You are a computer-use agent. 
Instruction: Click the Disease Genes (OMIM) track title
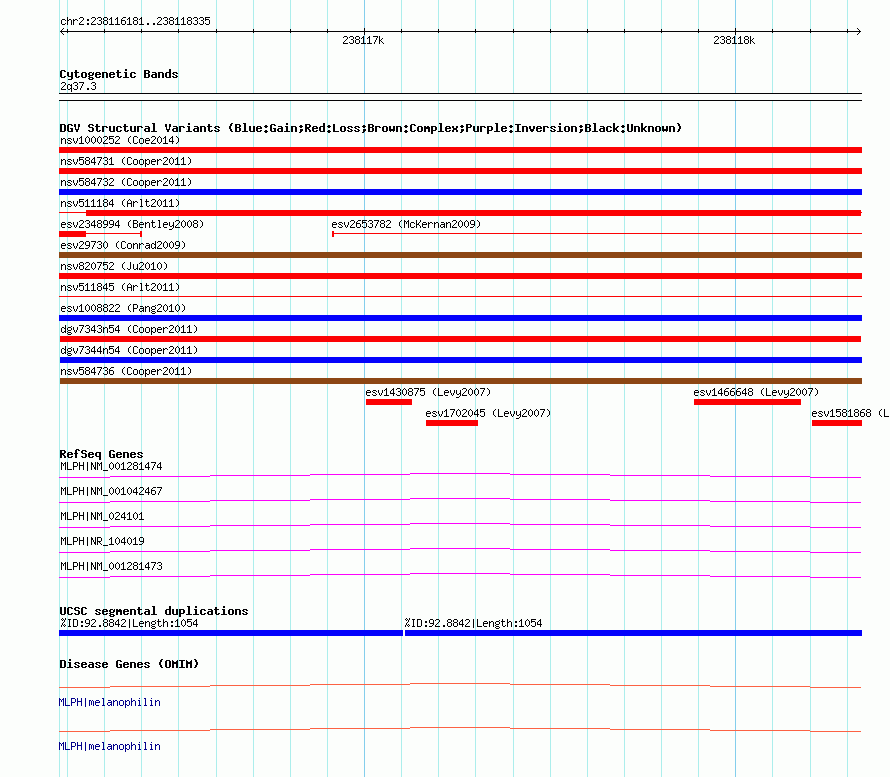pyautogui.click(x=129, y=664)
